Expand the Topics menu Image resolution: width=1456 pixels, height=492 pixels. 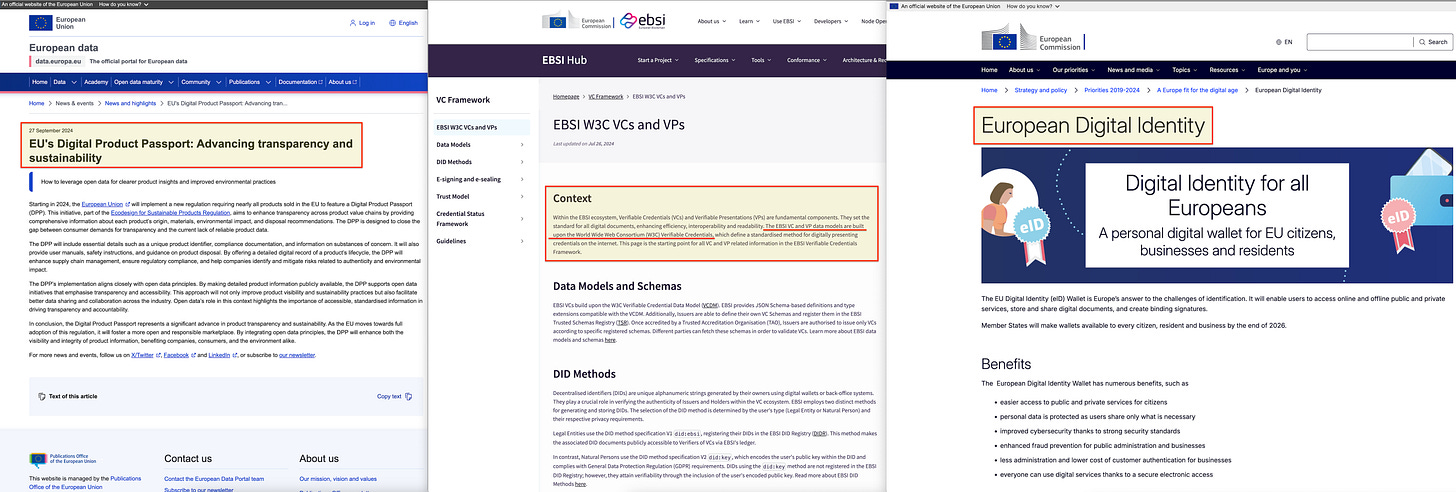1184,70
